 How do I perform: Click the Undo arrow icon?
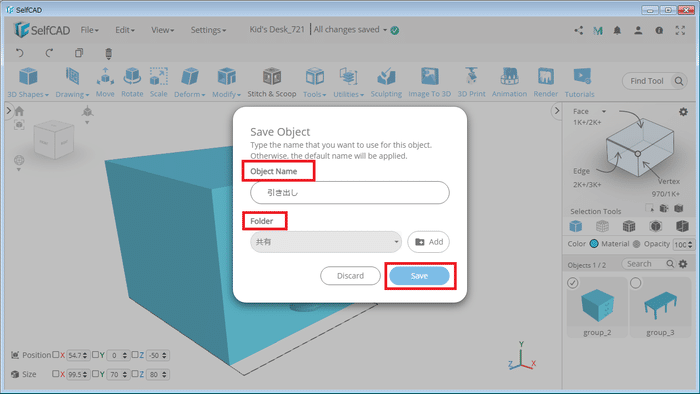point(20,53)
